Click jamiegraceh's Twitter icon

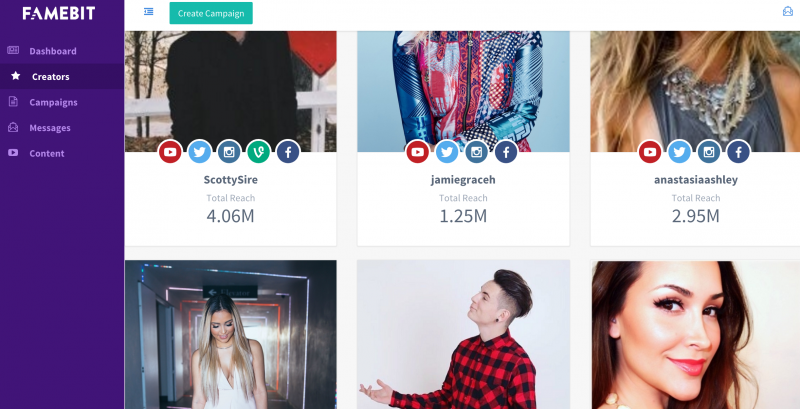click(x=447, y=151)
